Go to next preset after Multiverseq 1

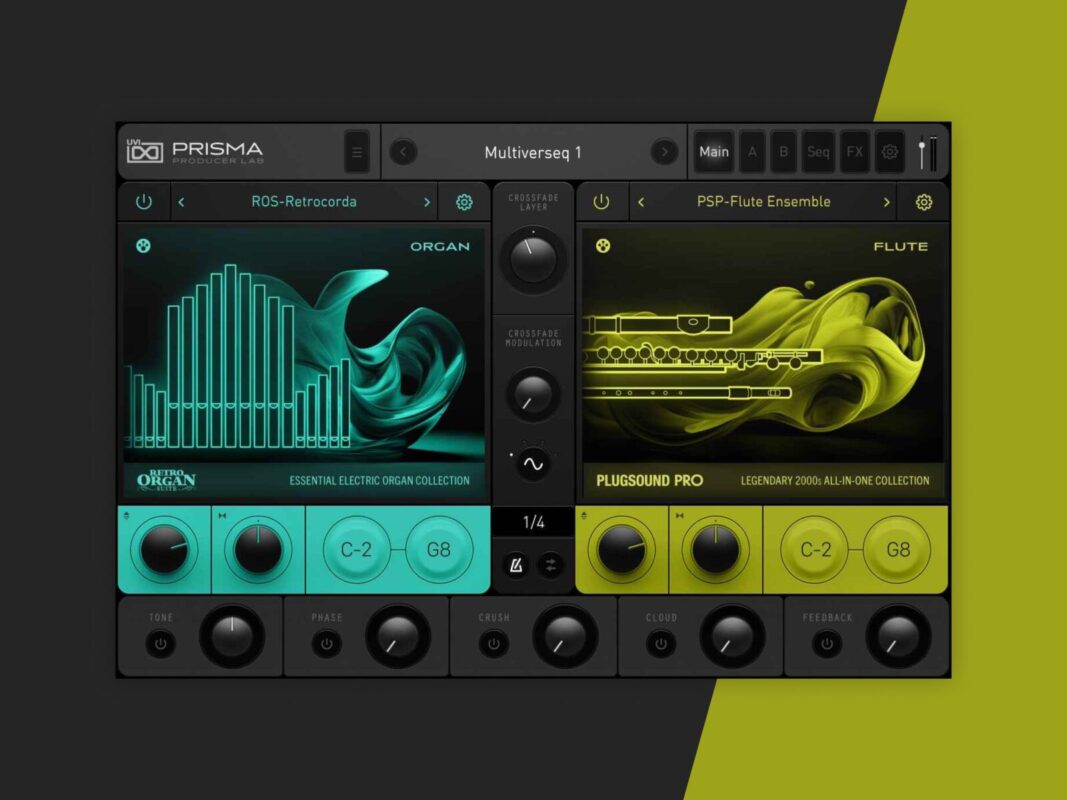[664, 152]
